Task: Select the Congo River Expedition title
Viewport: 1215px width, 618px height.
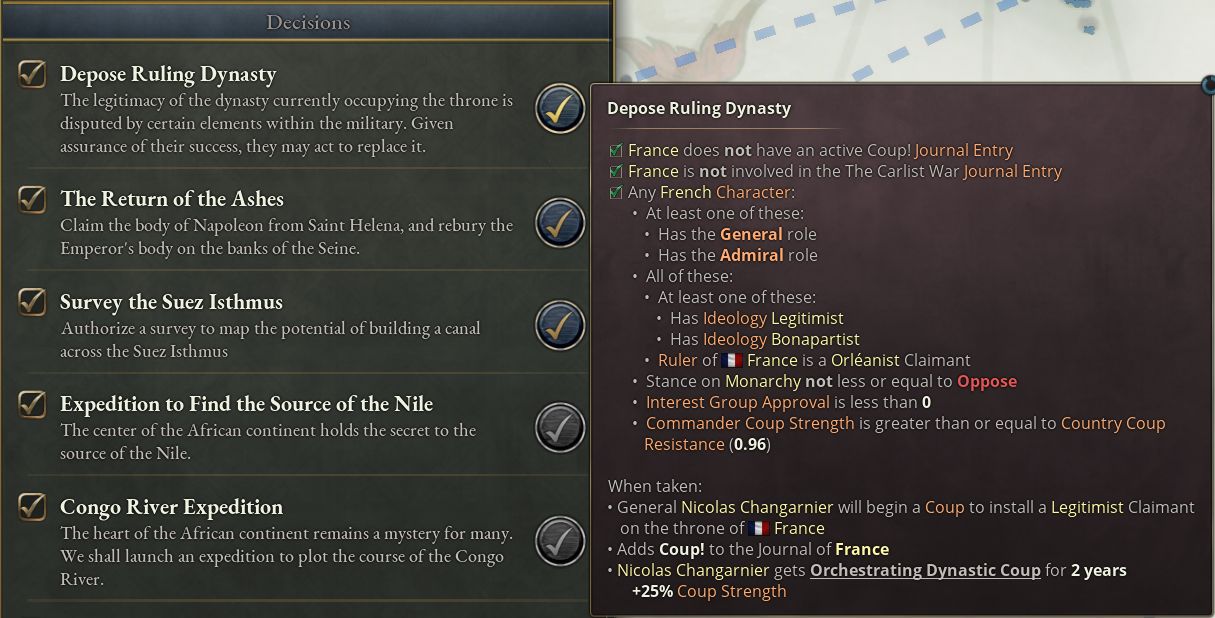Action: (171, 507)
